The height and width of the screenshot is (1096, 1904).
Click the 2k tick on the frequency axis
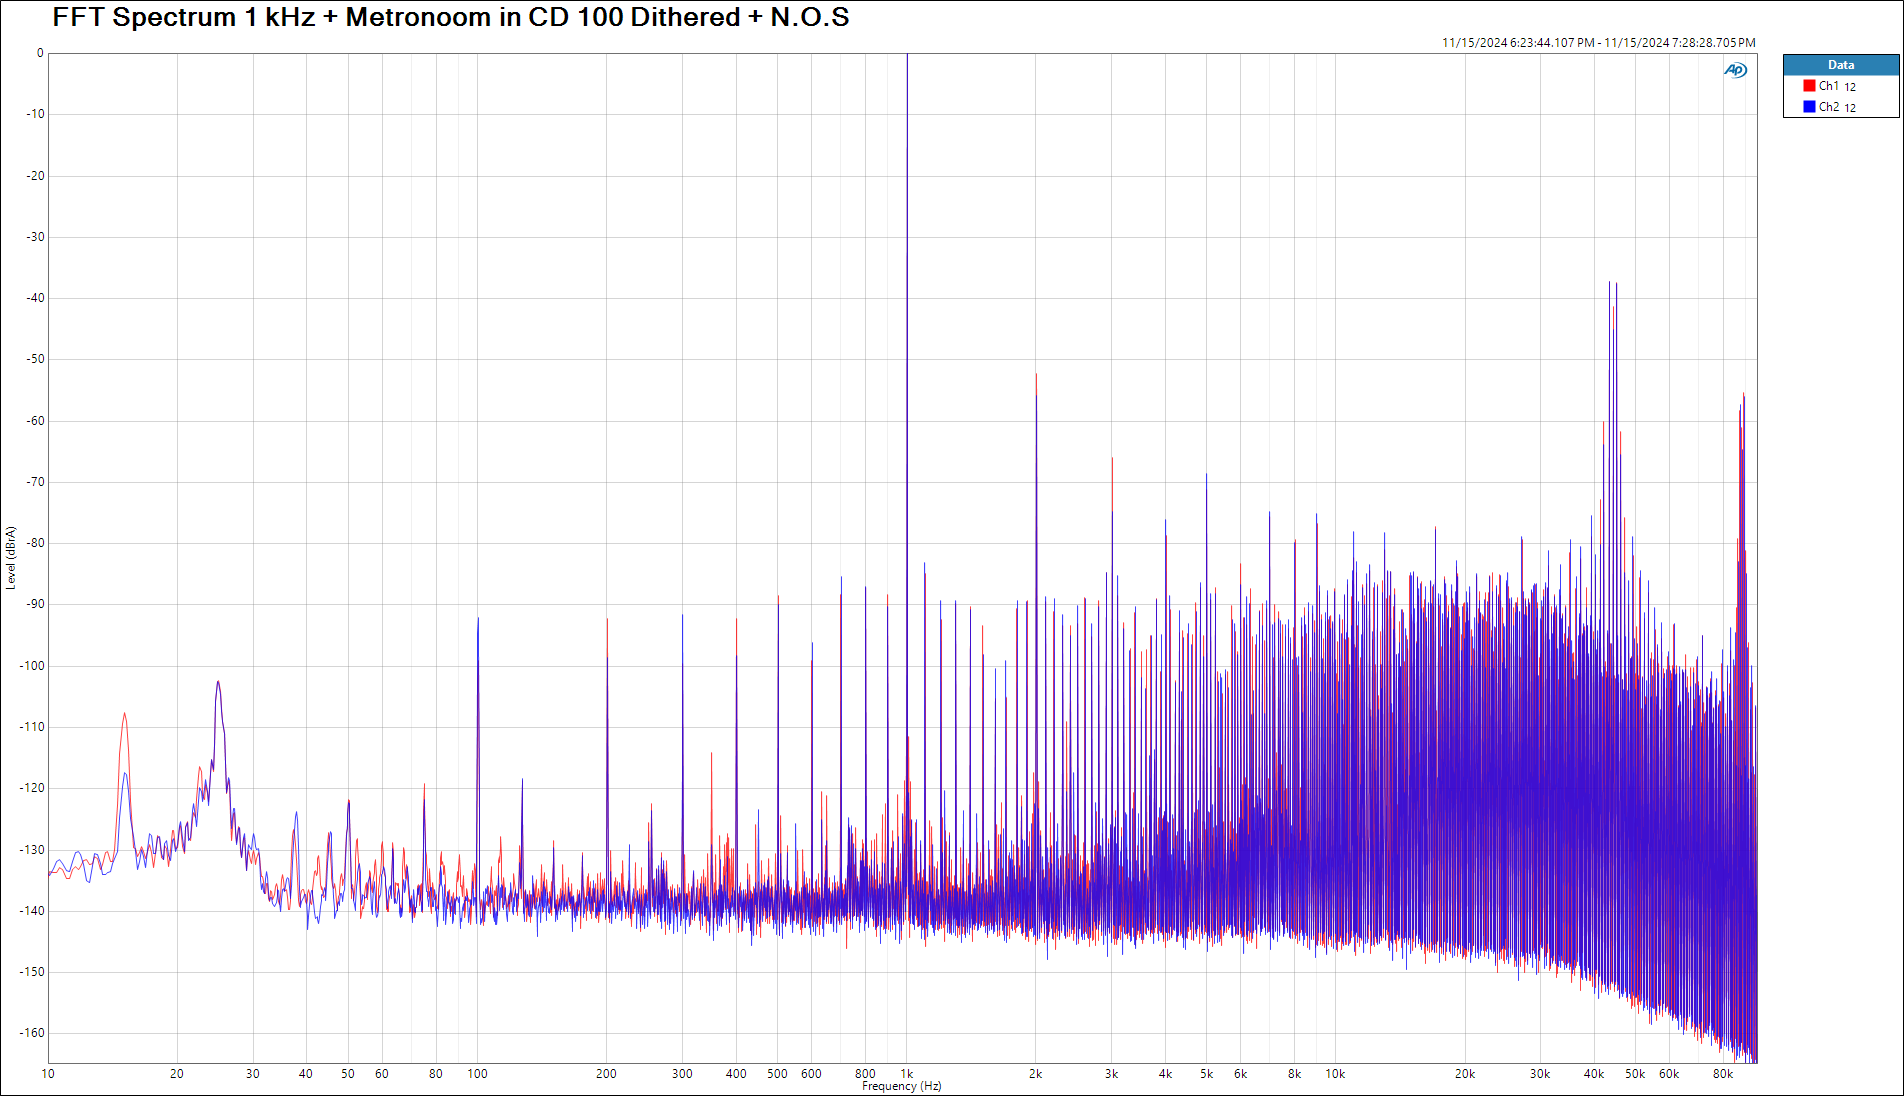point(1035,1074)
